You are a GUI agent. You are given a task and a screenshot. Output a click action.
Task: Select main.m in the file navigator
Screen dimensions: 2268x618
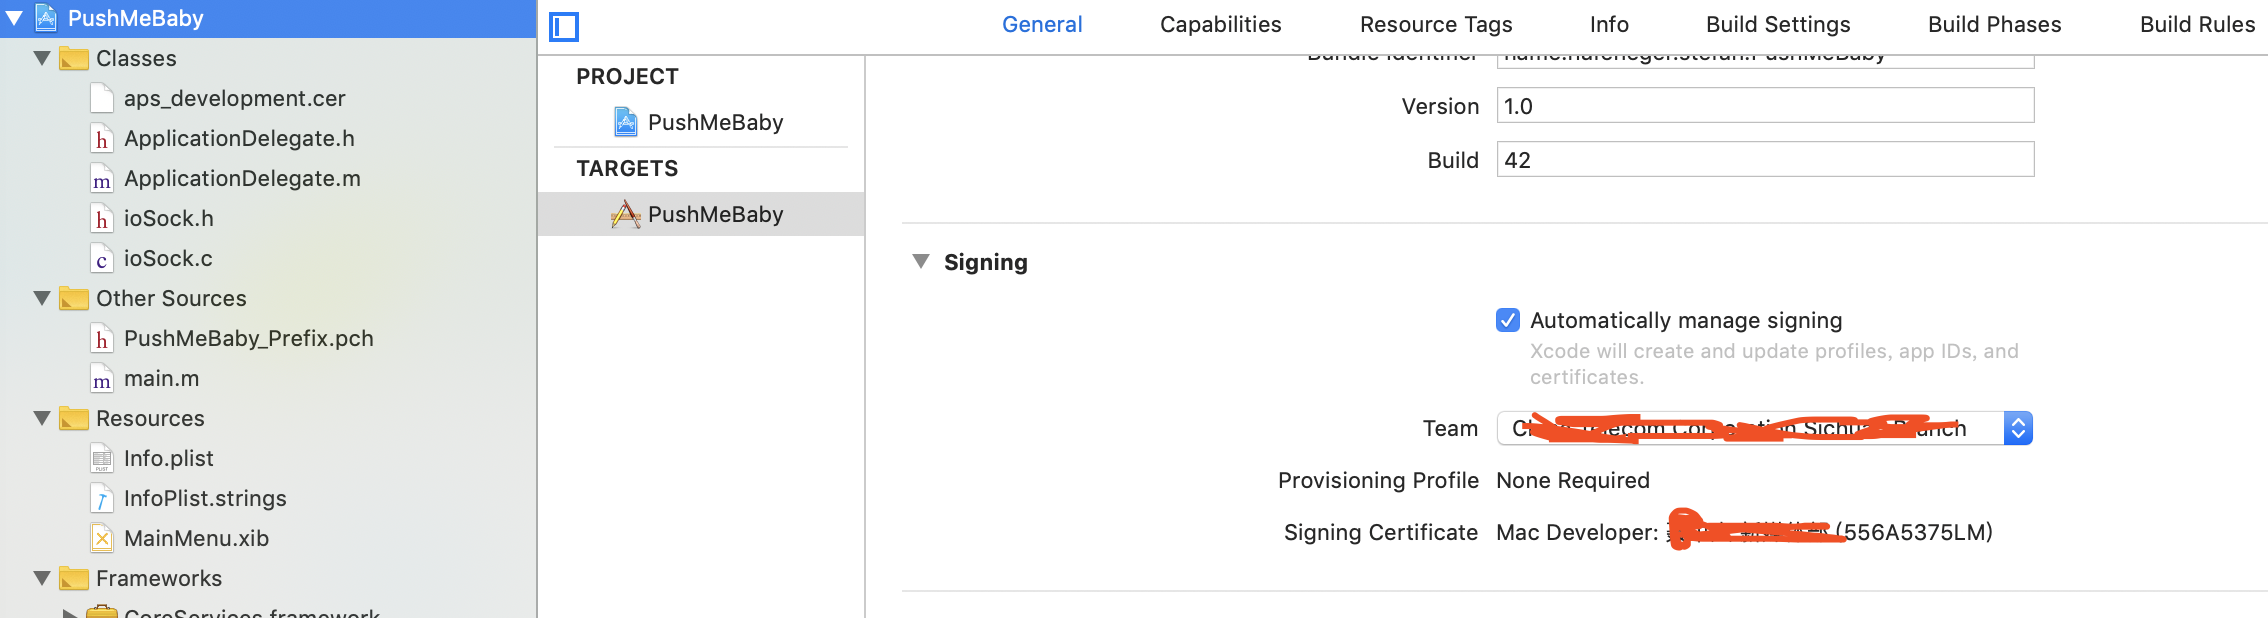pyautogui.click(x=161, y=379)
